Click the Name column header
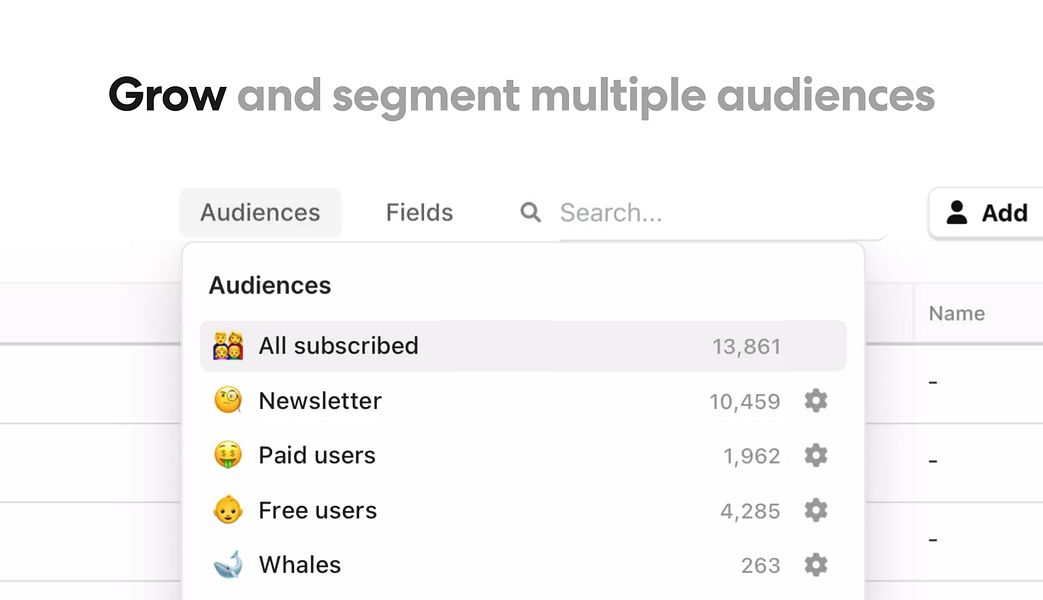 pos(957,313)
